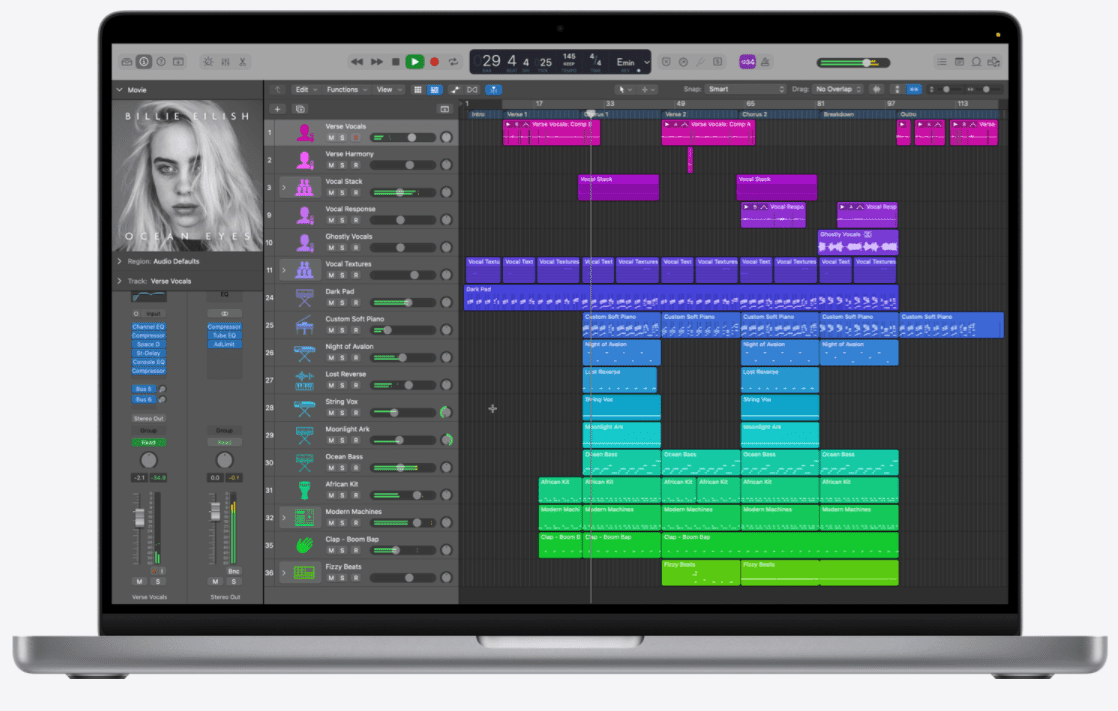Mute the Verse Vocals track
This screenshot has width=1118, height=711.
(329, 137)
